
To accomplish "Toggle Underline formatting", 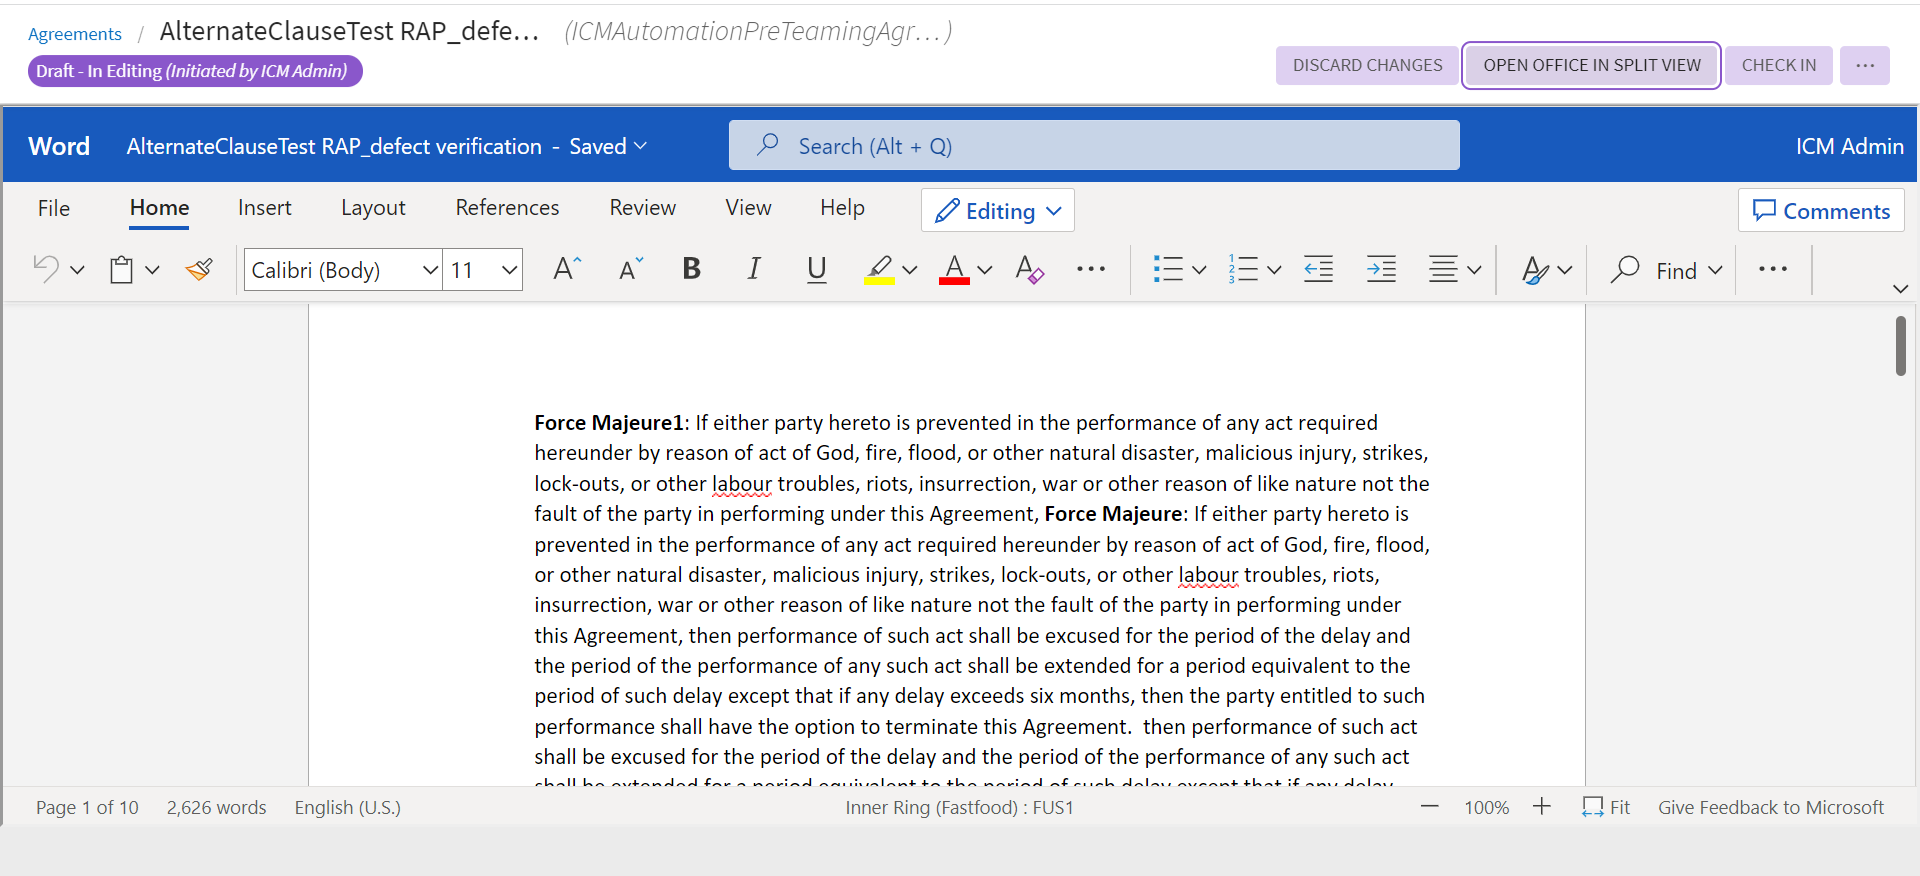I will point(816,269).
